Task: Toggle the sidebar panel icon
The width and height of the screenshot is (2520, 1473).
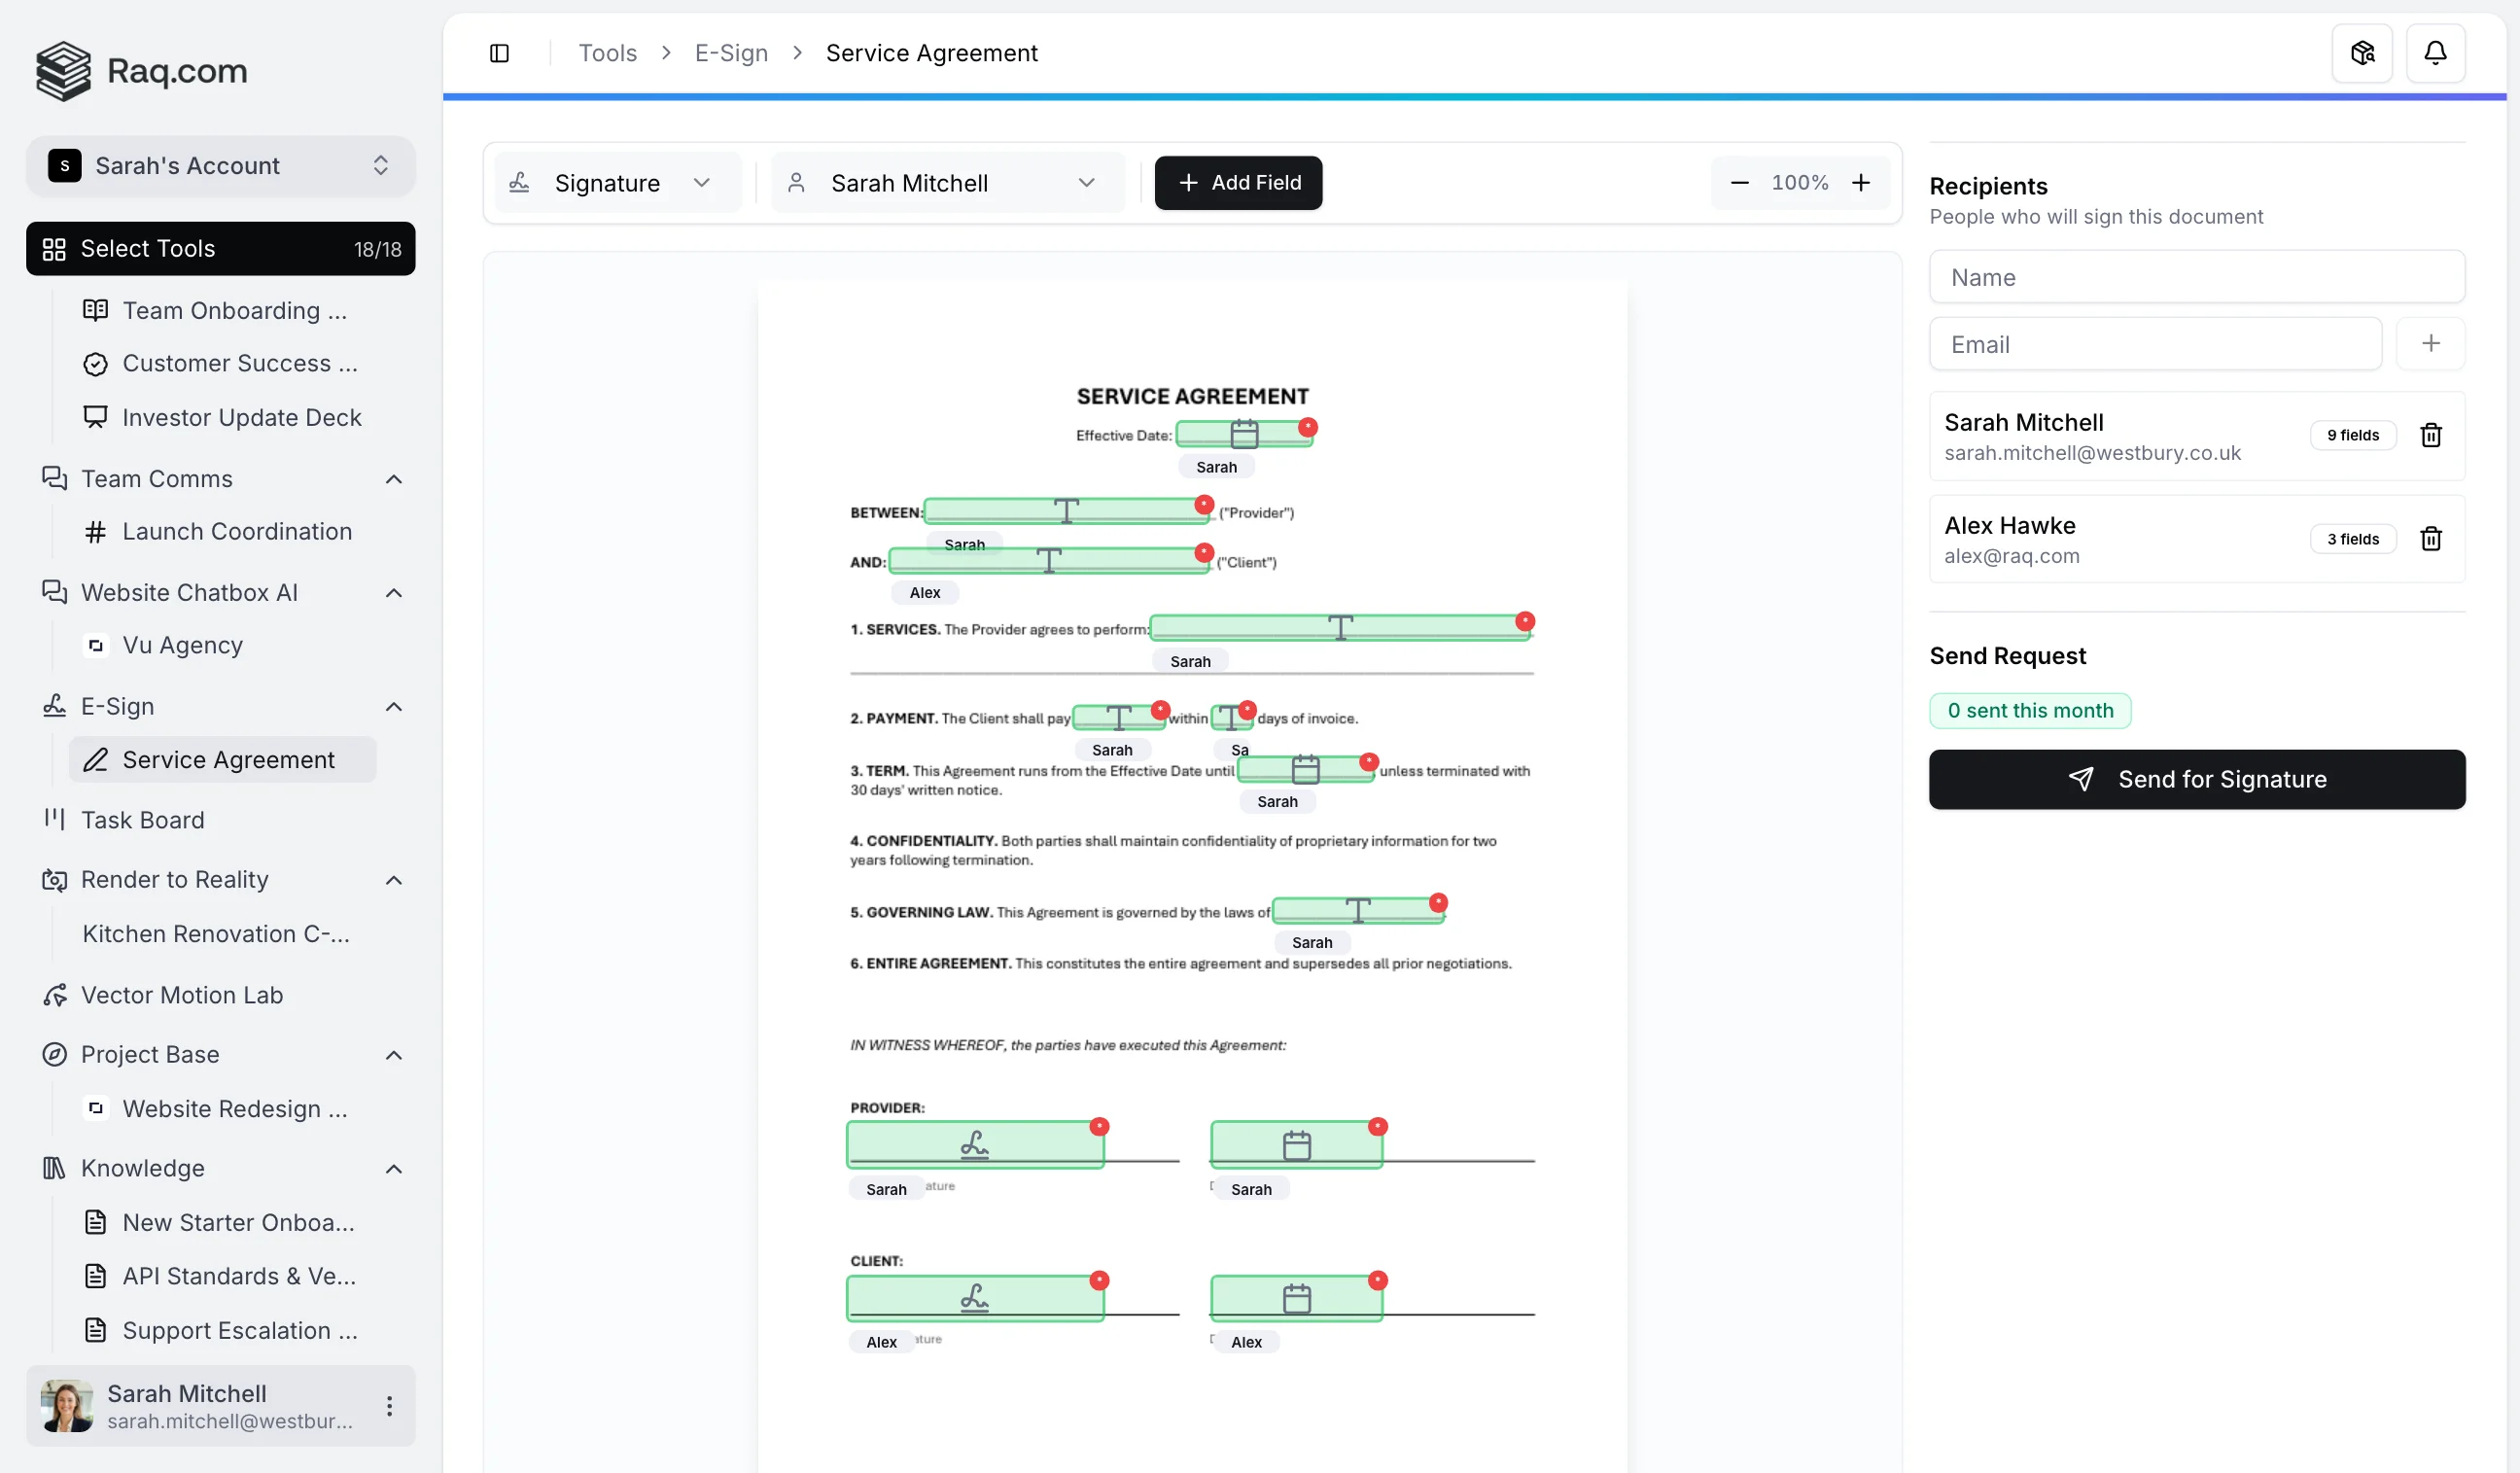Action: pos(499,53)
